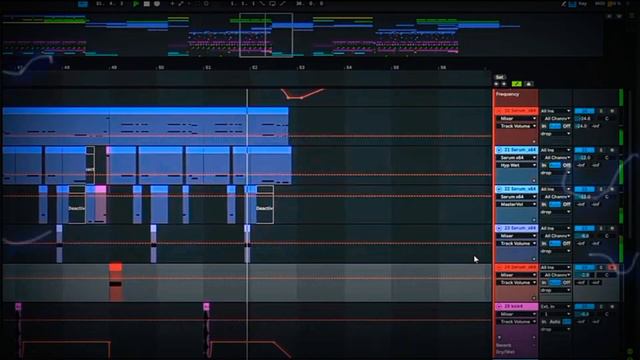Click bar 50 on the beat-time ruler

[161, 67]
